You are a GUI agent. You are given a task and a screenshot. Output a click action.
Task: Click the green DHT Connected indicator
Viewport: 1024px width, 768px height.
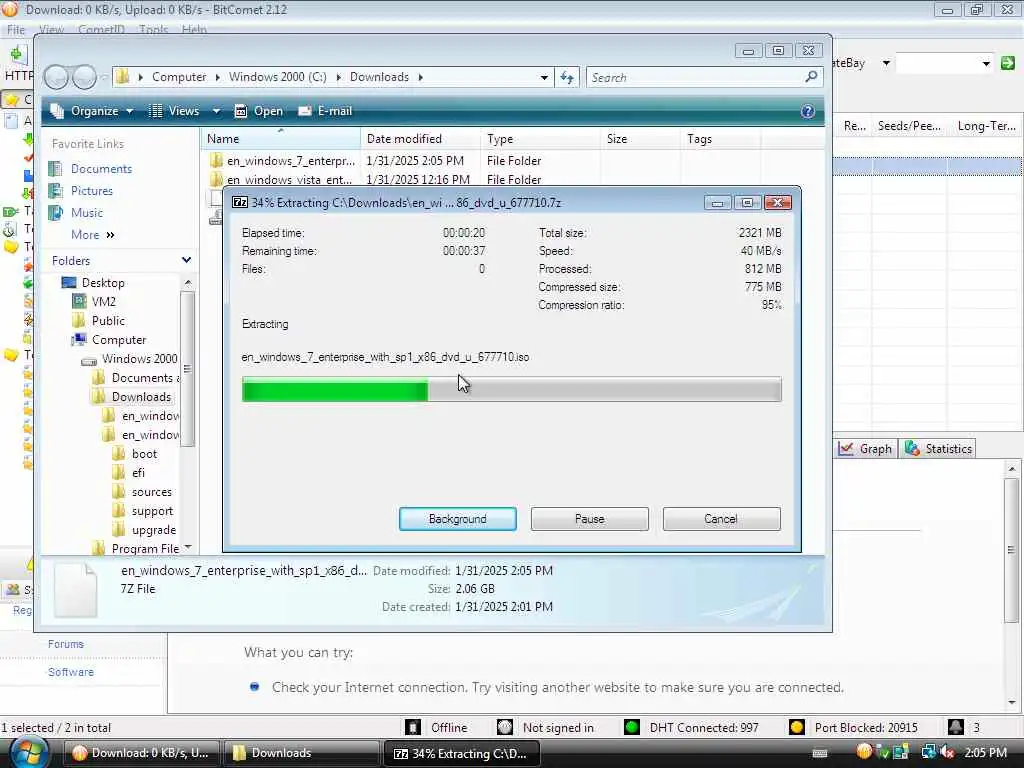click(632, 728)
